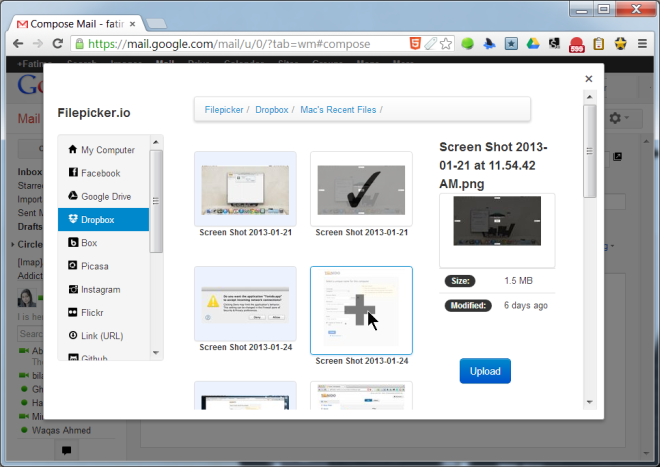Click the selected file name heading
The height and width of the screenshot is (467, 660).
click(493, 165)
